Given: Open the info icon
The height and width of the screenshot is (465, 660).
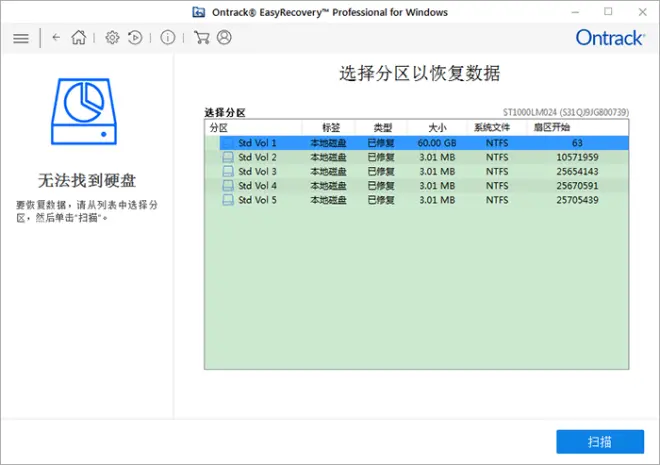Looking at the screenshot, I should tap(168, 37).
